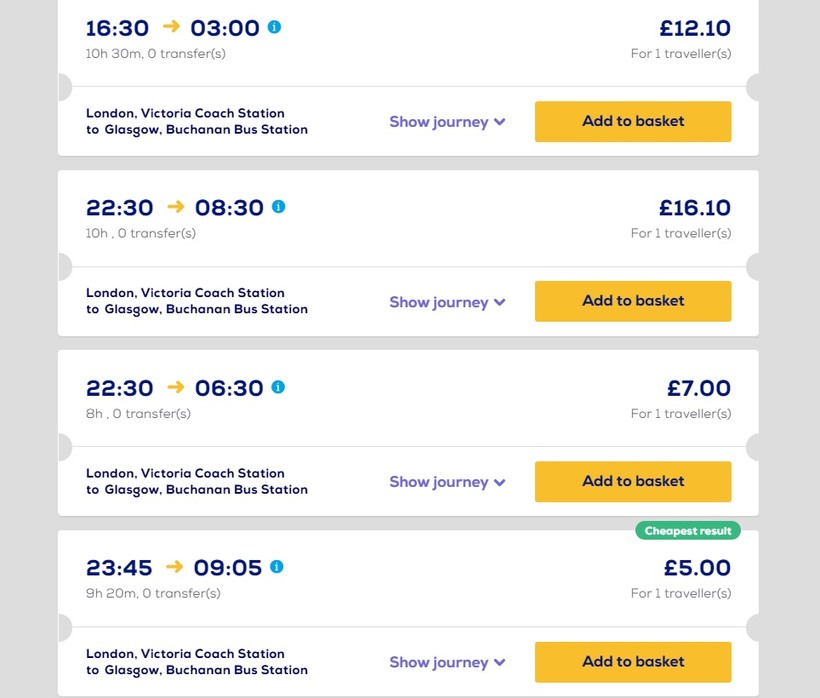Click the 23:45 departure time
The image size is (820, 698).
119,568
